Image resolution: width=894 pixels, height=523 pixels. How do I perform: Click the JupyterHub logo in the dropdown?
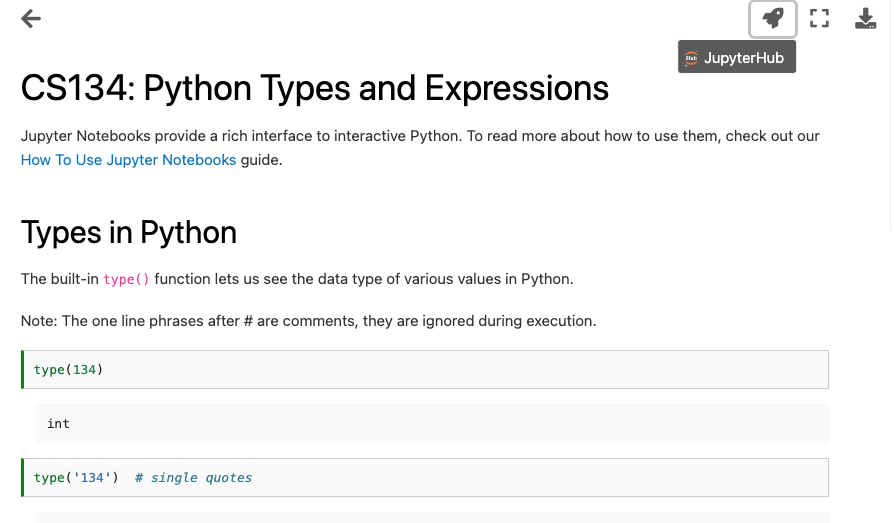[692, 58]
